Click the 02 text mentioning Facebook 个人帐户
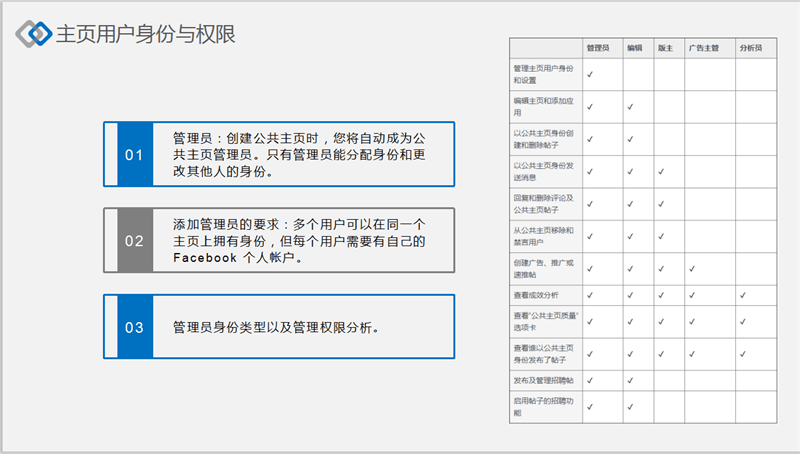Viewport: 800px width, 454px height. [x=299, y=241]
